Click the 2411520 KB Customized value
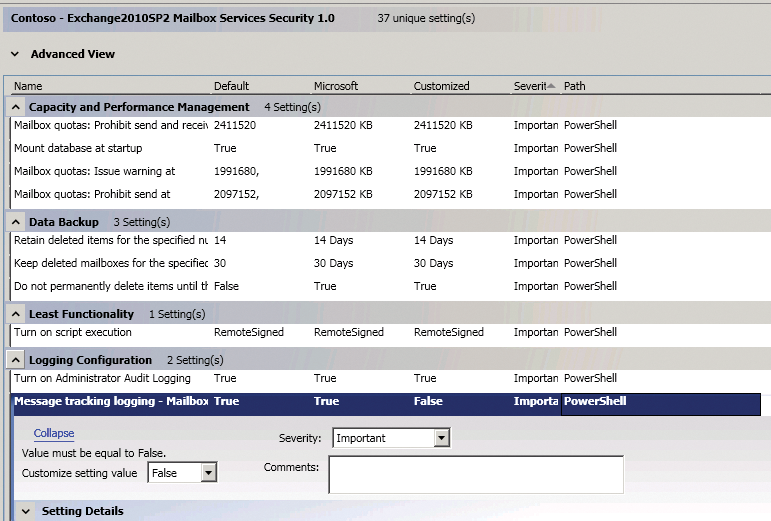Image resolution: width=771 pixels, height=521 pixels. [x=443, y=125]
